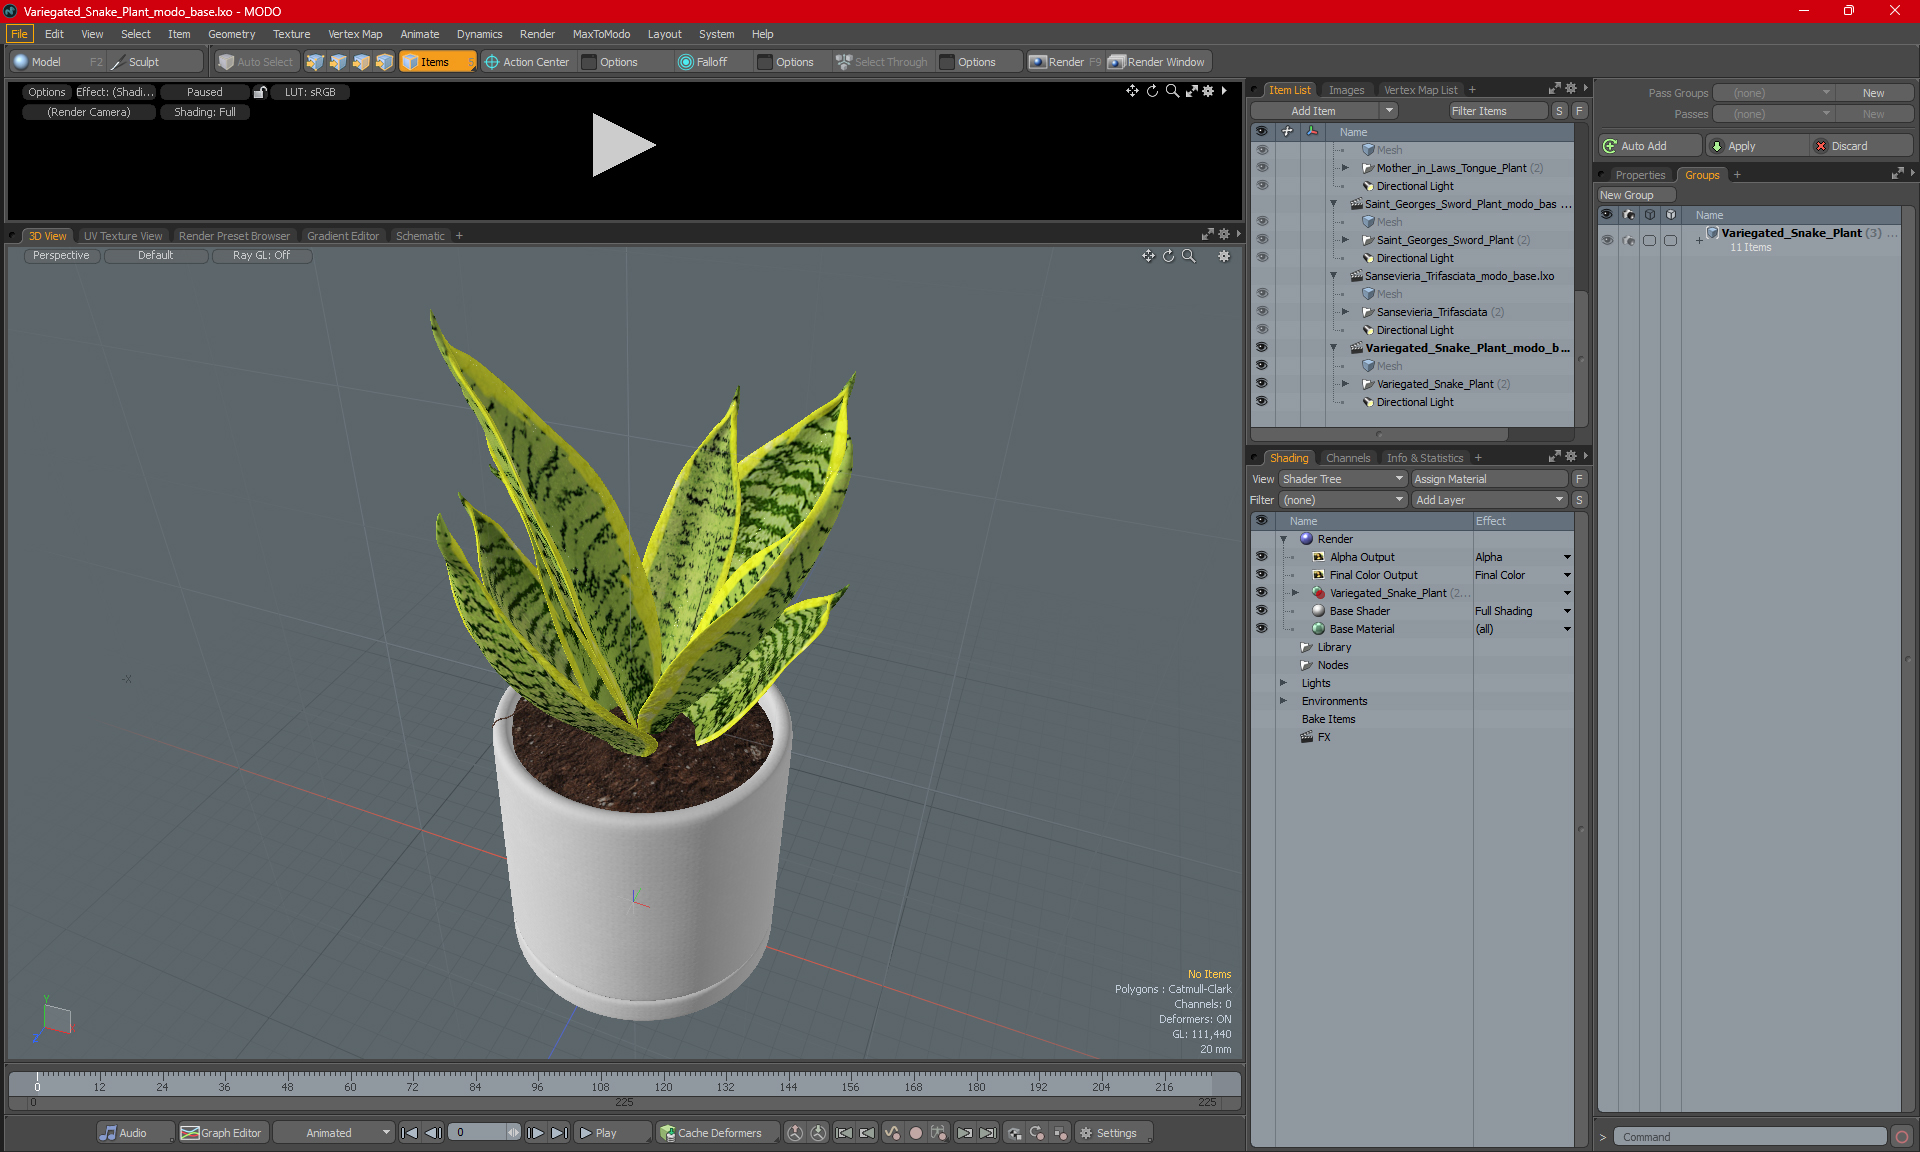Enable the record auto-key button
Screen dimensions: 1920x1152
(x=915, y=1133)
